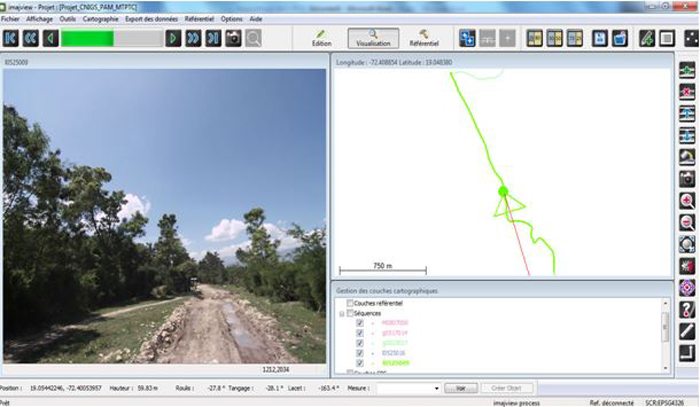
Task: Open the Export des données menu
Action: click(152, 18)
